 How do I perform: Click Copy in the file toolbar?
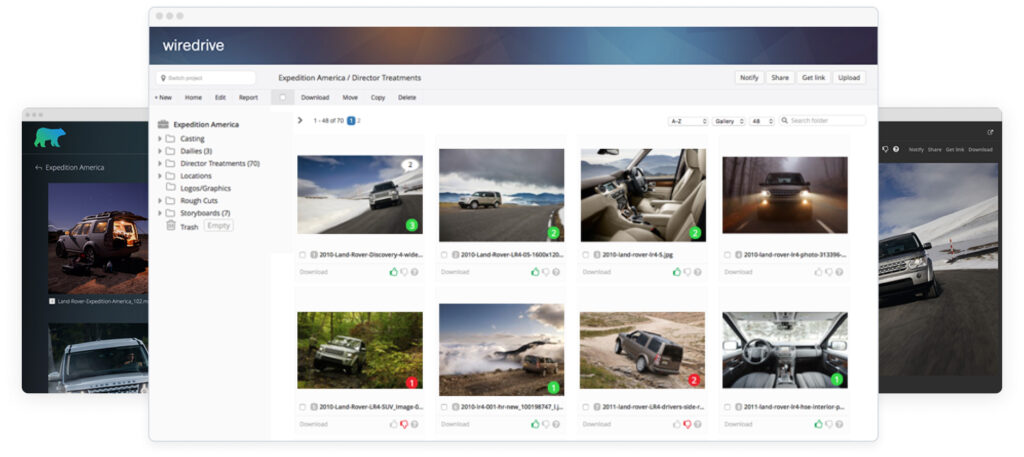(x=377, y=97)
